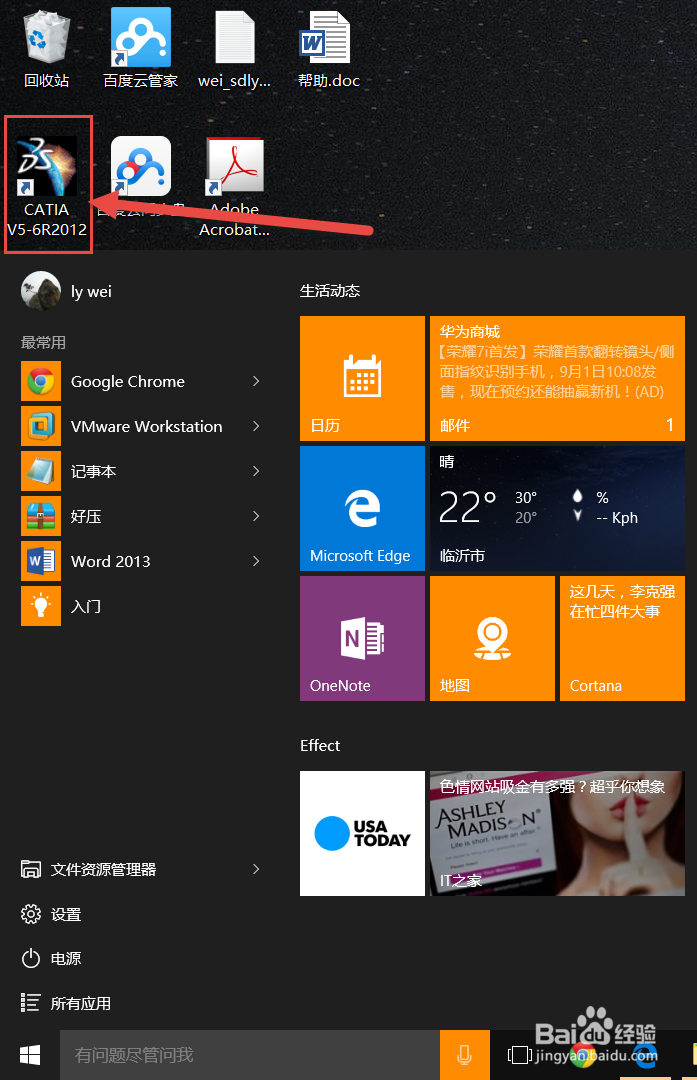Click the Effect group header
The width and height of the screenshot is (697, 1080).
coord(320,745)
